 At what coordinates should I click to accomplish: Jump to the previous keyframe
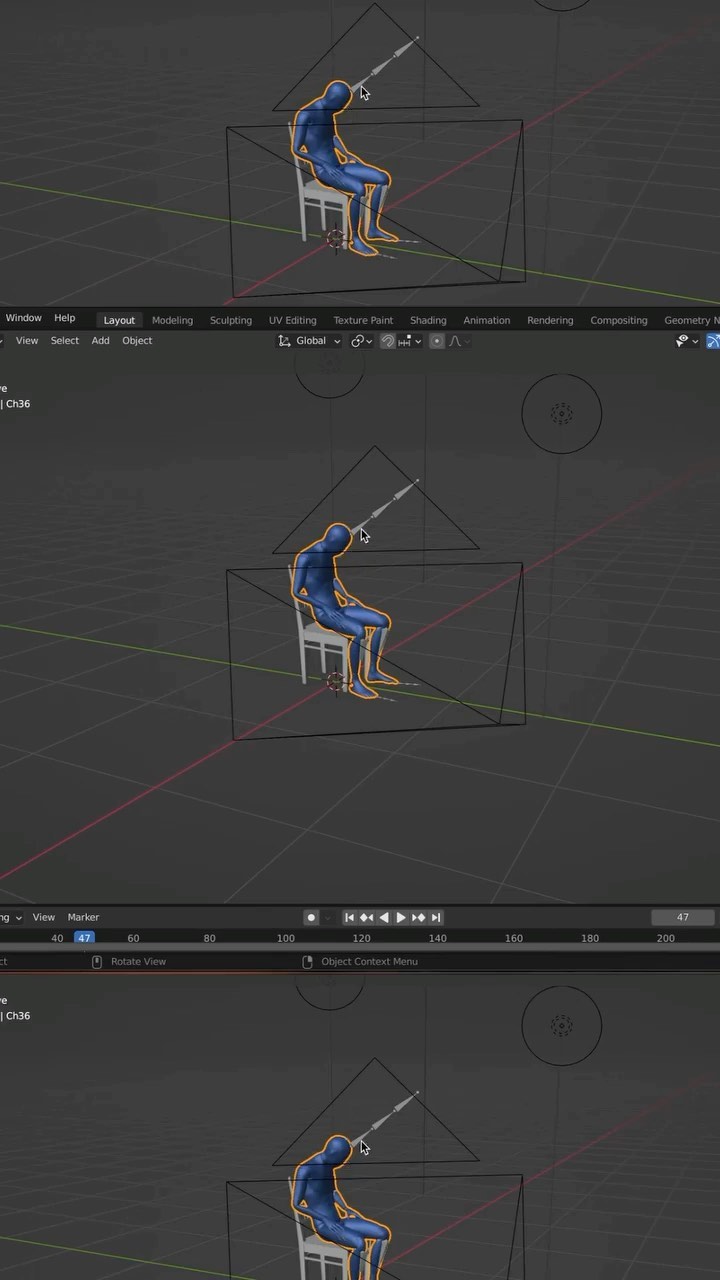[366, 917]
